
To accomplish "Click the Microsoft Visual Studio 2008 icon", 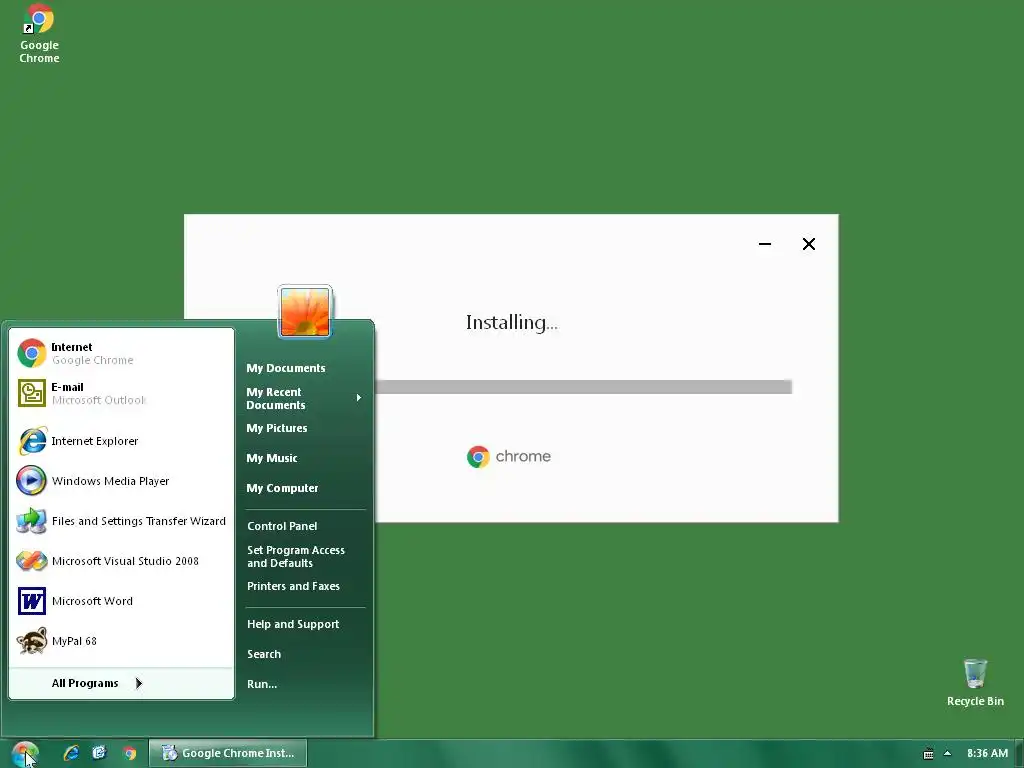I will (x=31, y=560).
